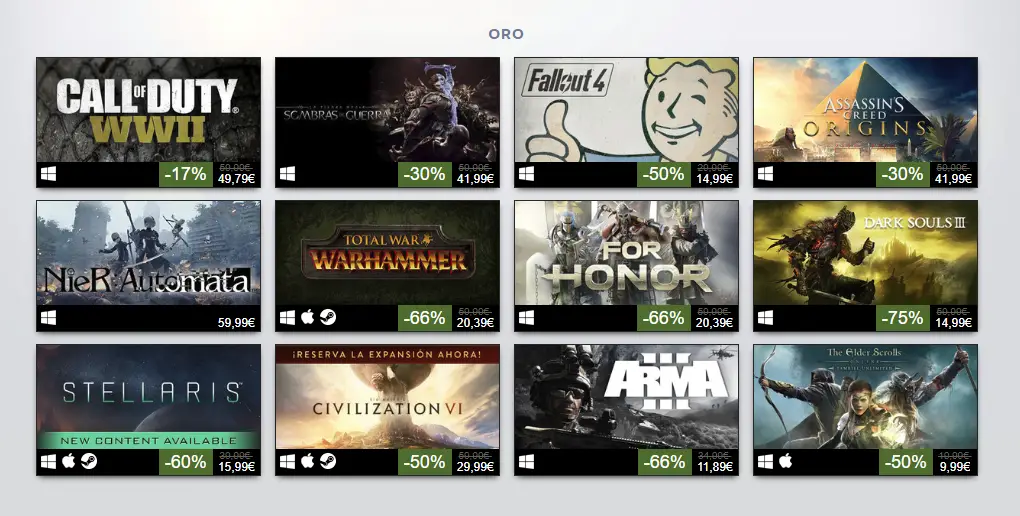Click the Apple icon on the Total War Warhammer tile
Image resolution: width=1020 pixels, height=516 pixels.
pos(308,318)
